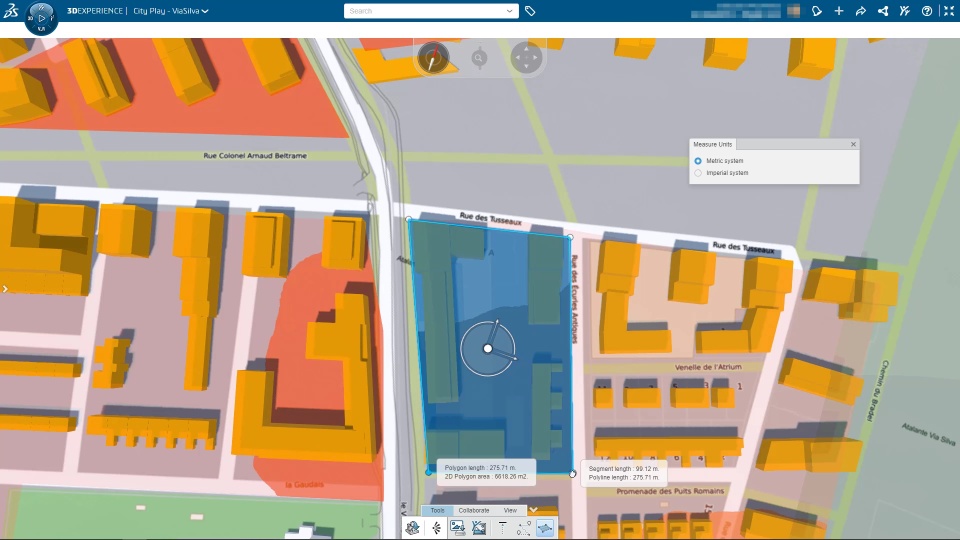
Task: Click the plus add-content icon
Action: click(839, 11)
